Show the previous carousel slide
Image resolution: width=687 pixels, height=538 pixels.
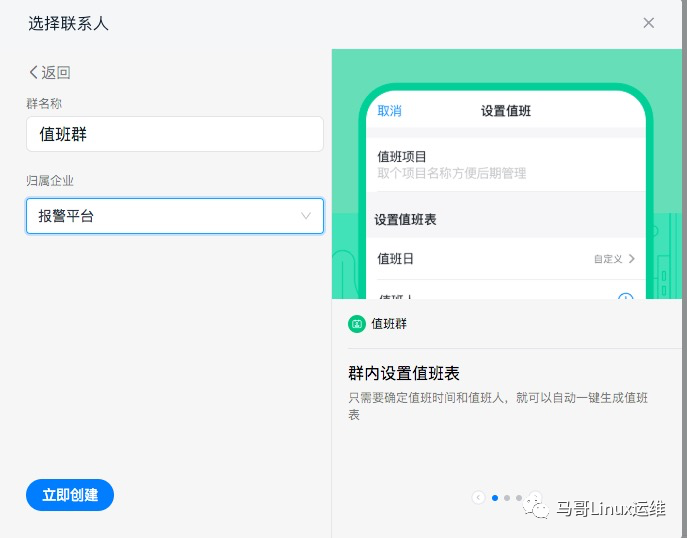pos(478,498)
